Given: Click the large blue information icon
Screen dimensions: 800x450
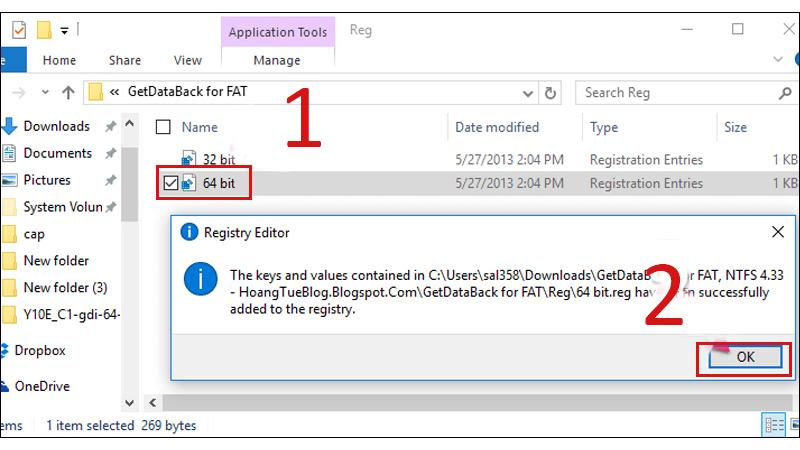Looking at the screenshot, I should click(x=201, y=279).
